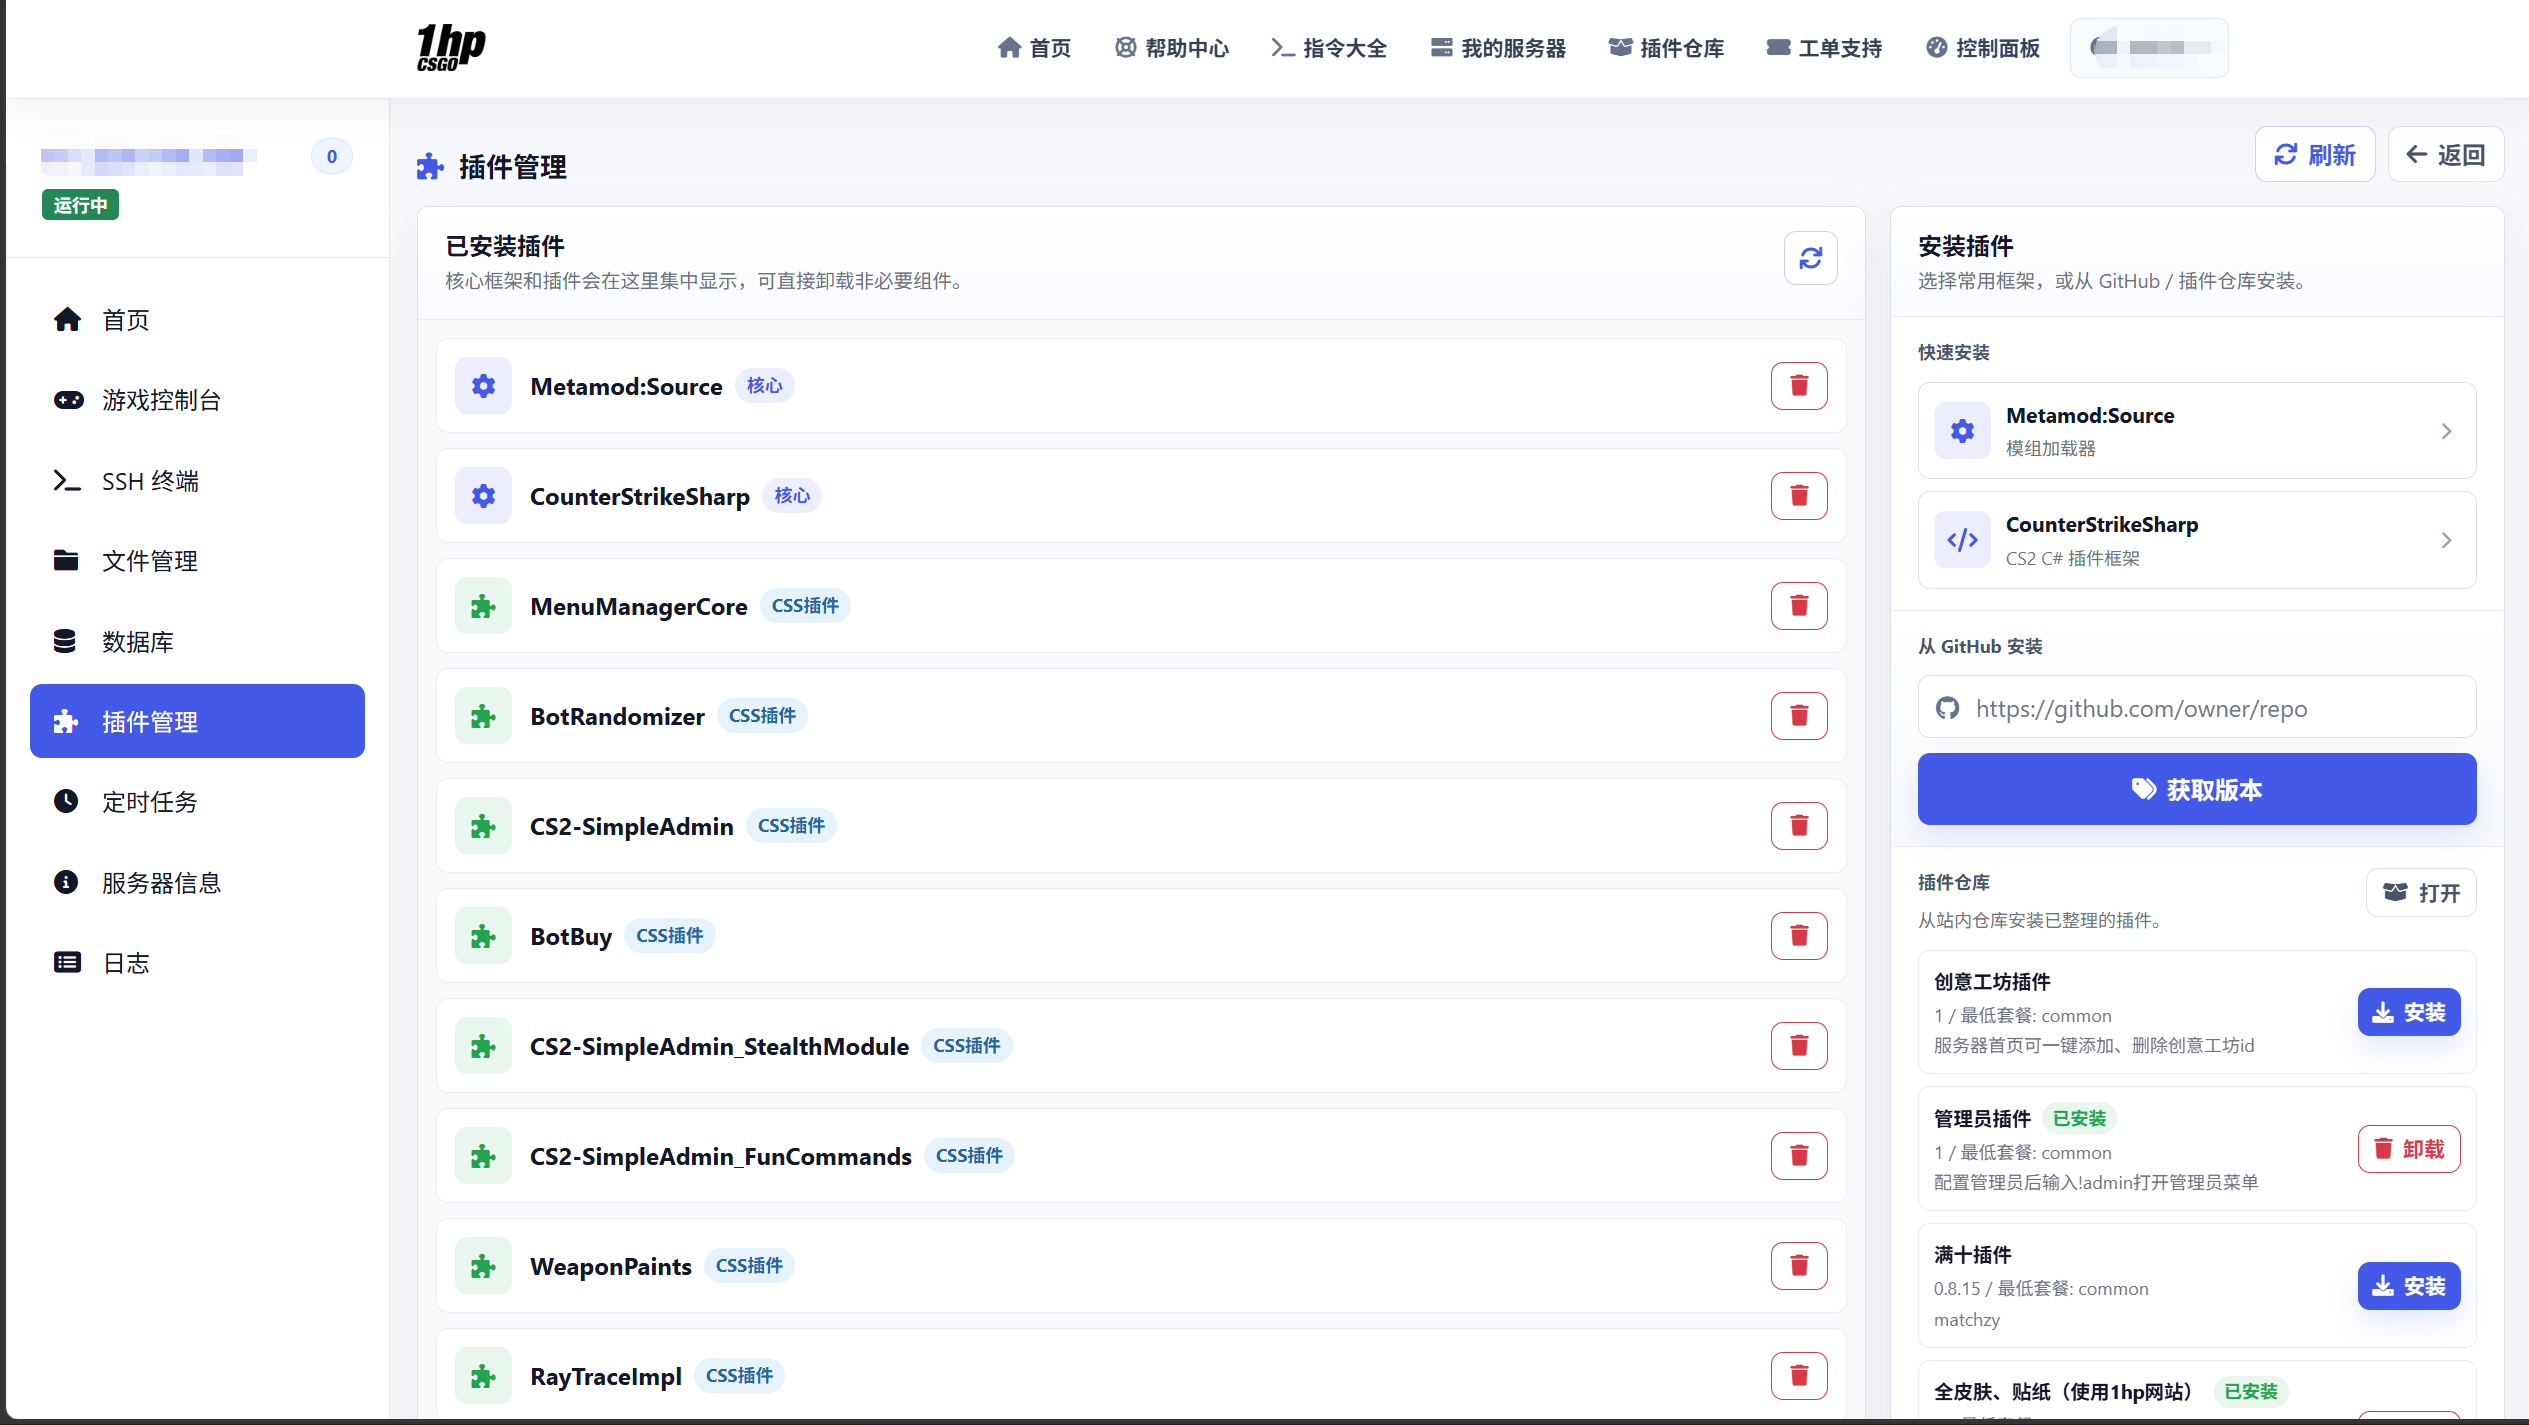Go to 指令大全 command list

pos(1329,48)
